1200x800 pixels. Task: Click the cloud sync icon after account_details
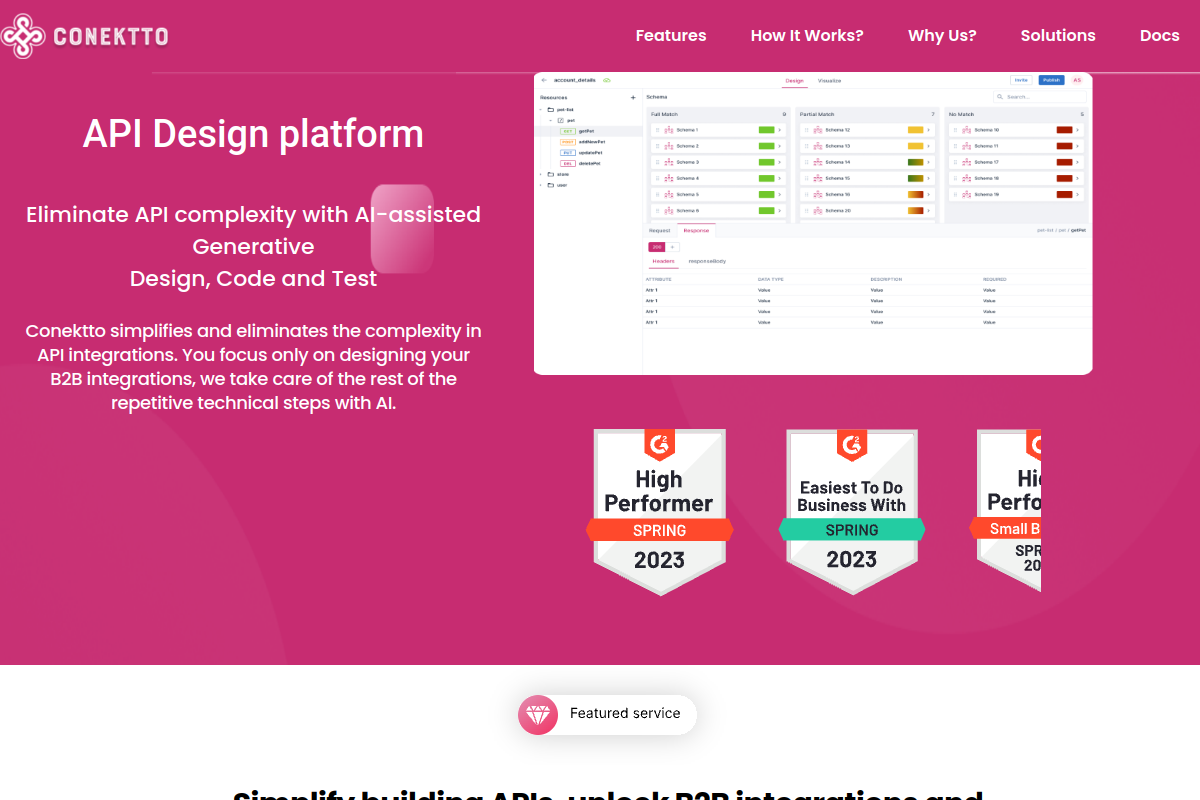tap(607, 80)
